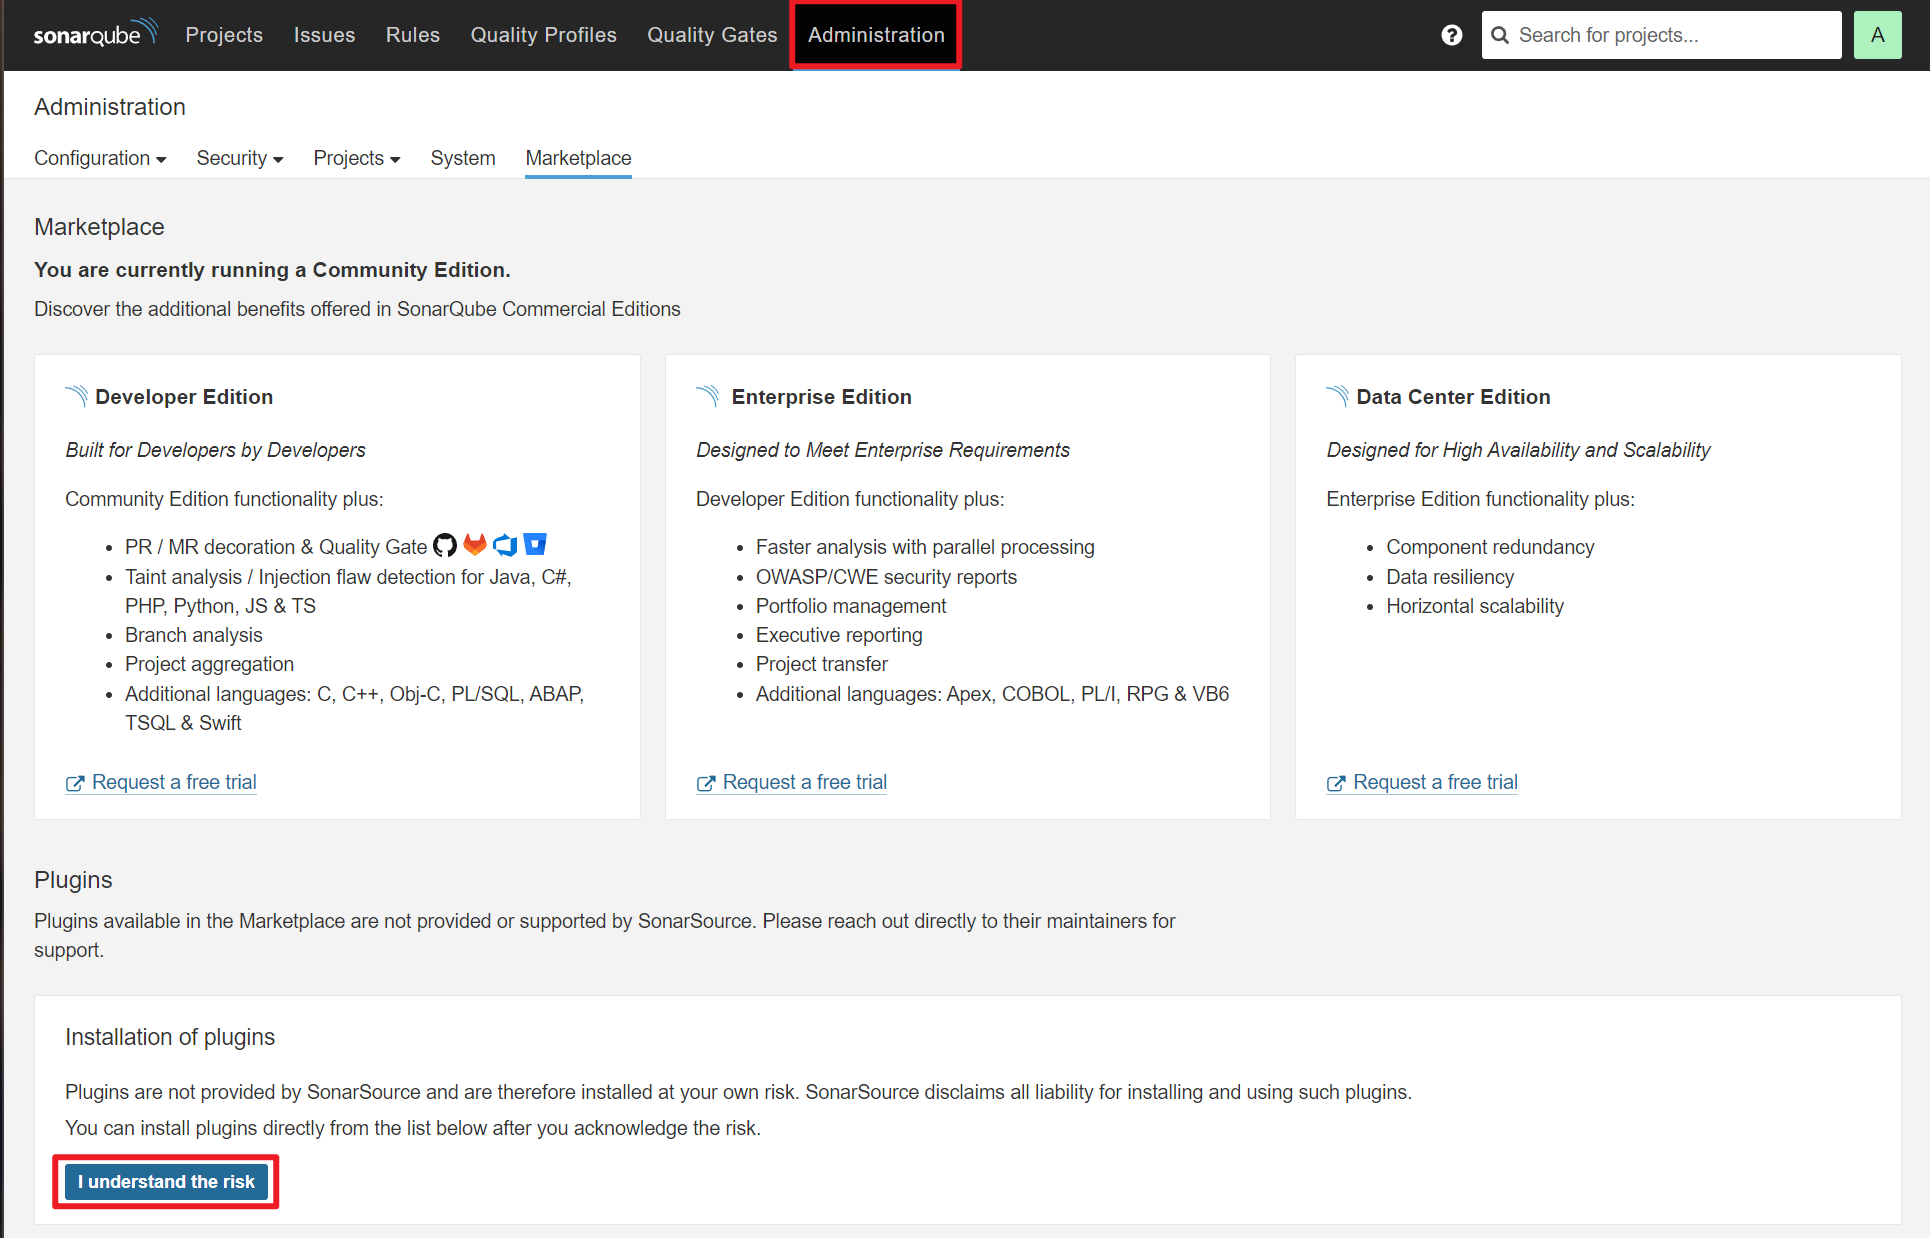Go to Issues in the top navigation
The image size is (1930, 1238).
(x=324, y=35)
